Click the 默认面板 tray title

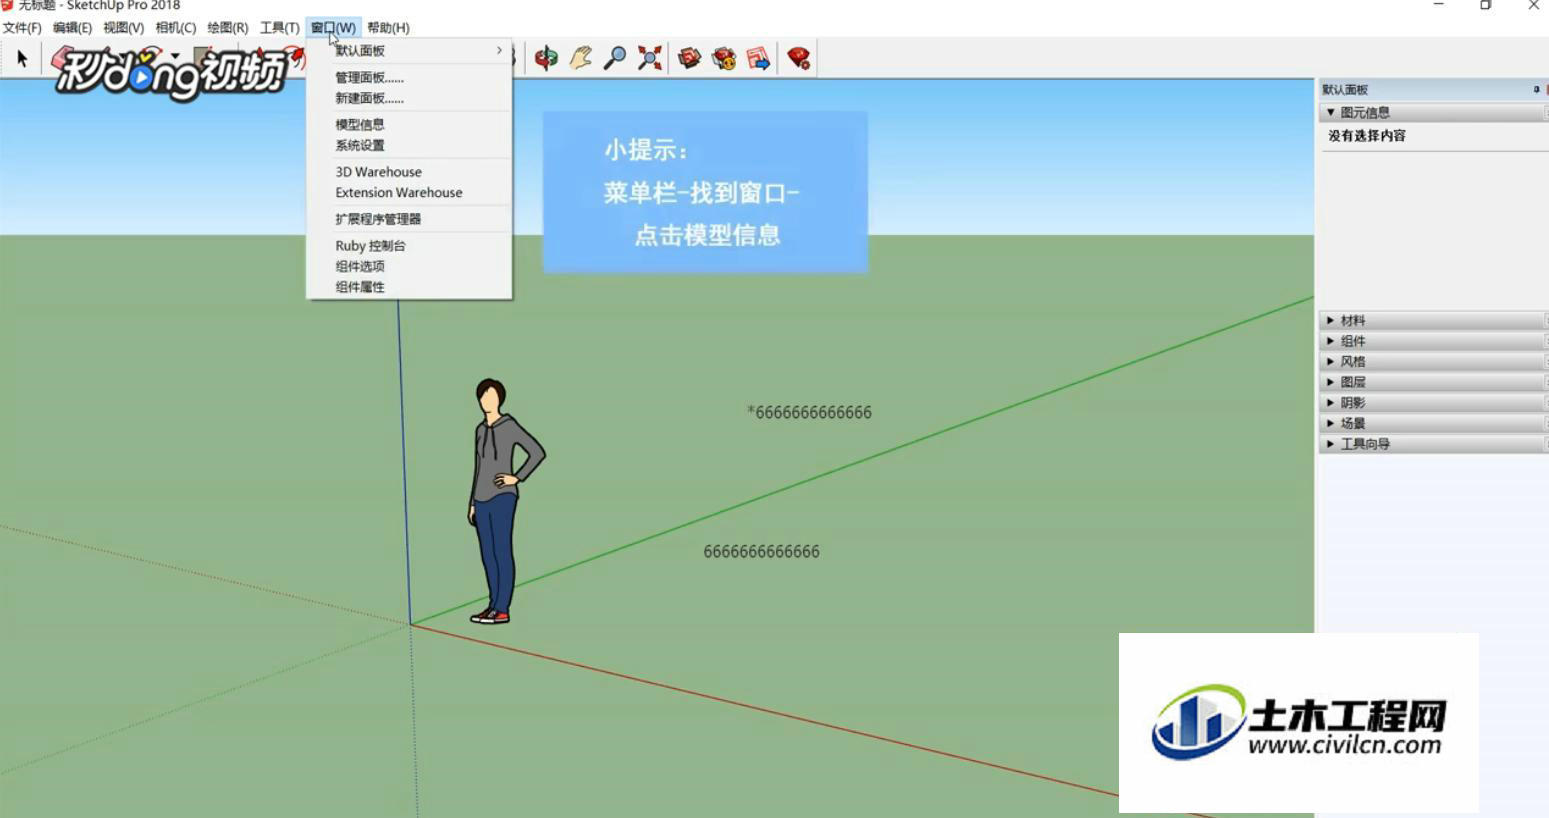[x=1345, y=89]
